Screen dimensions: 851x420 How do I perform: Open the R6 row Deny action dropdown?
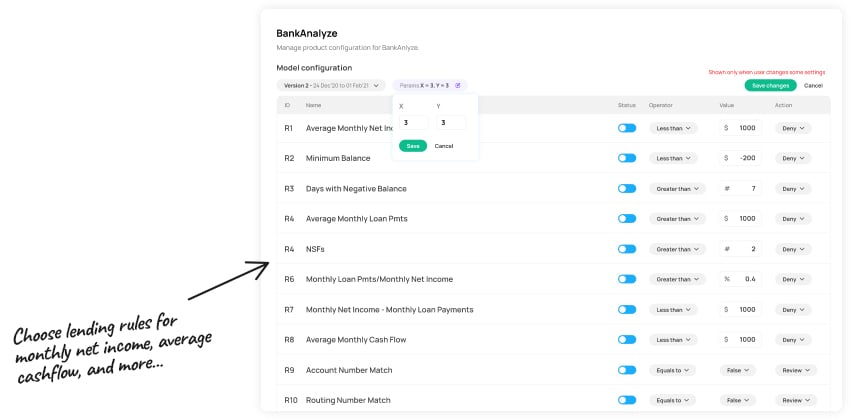point(793,279)
